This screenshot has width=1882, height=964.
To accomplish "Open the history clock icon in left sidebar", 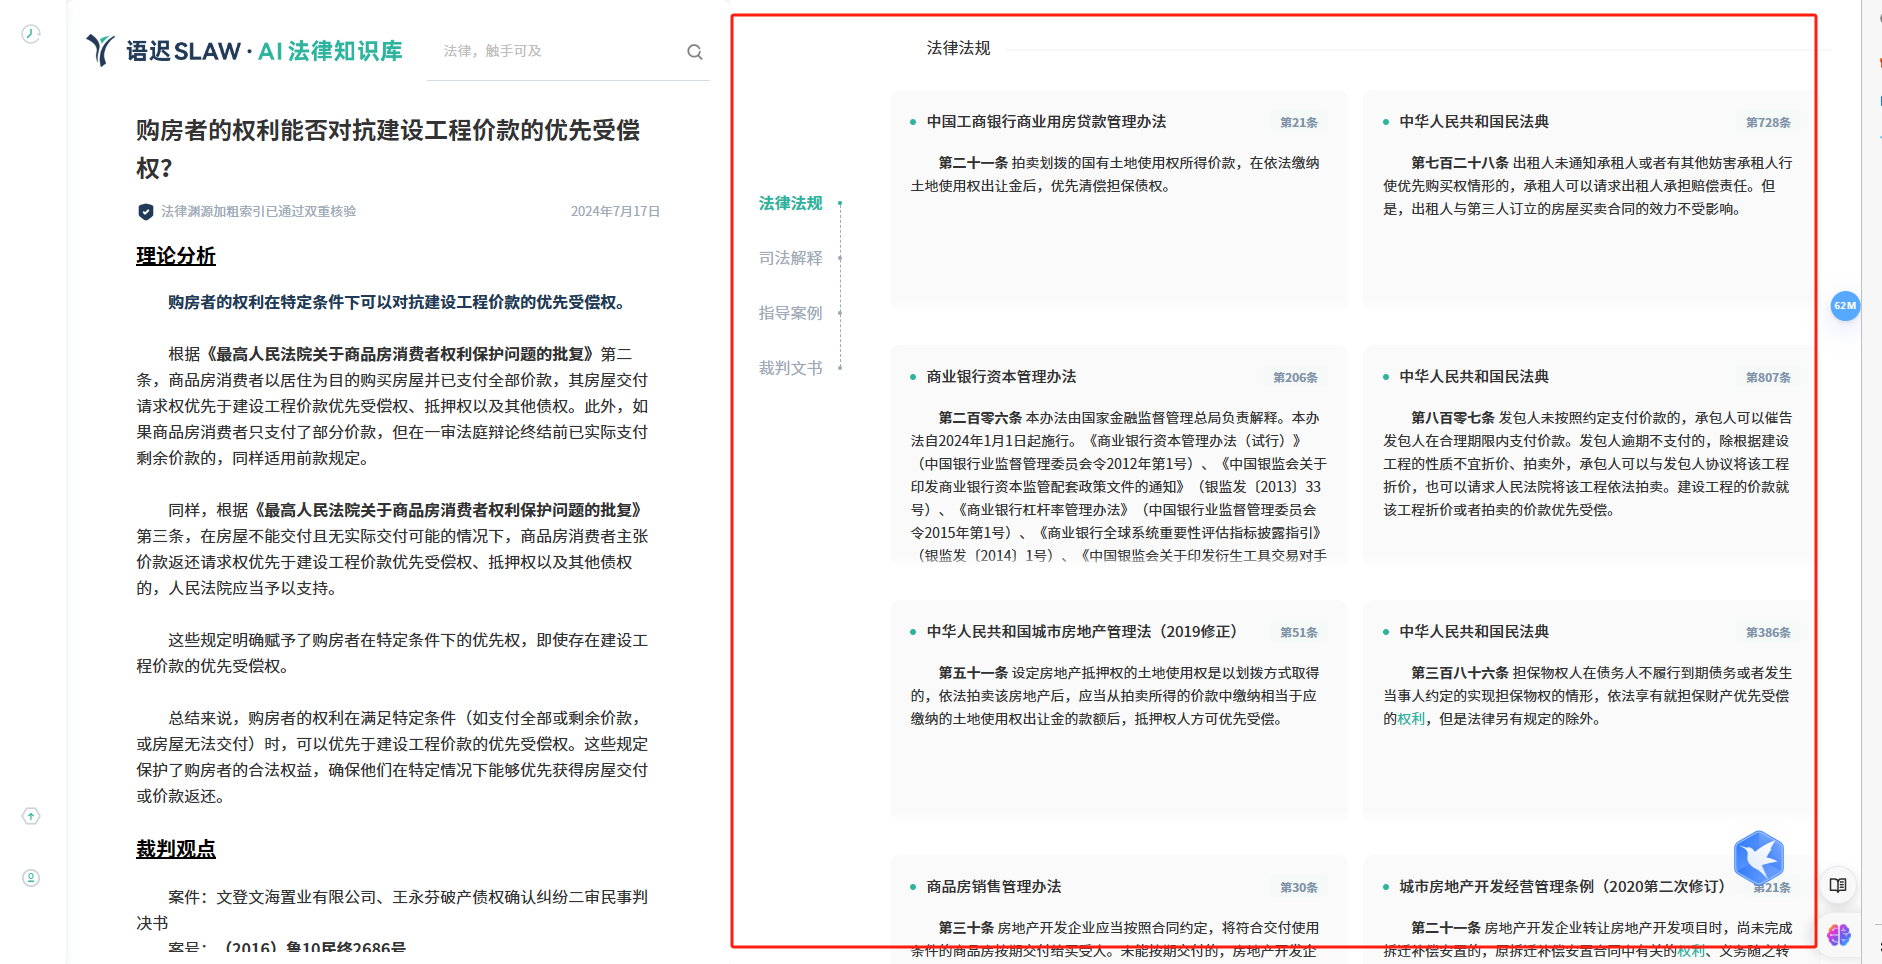I will pyautogui.click(x=31, y=34).
